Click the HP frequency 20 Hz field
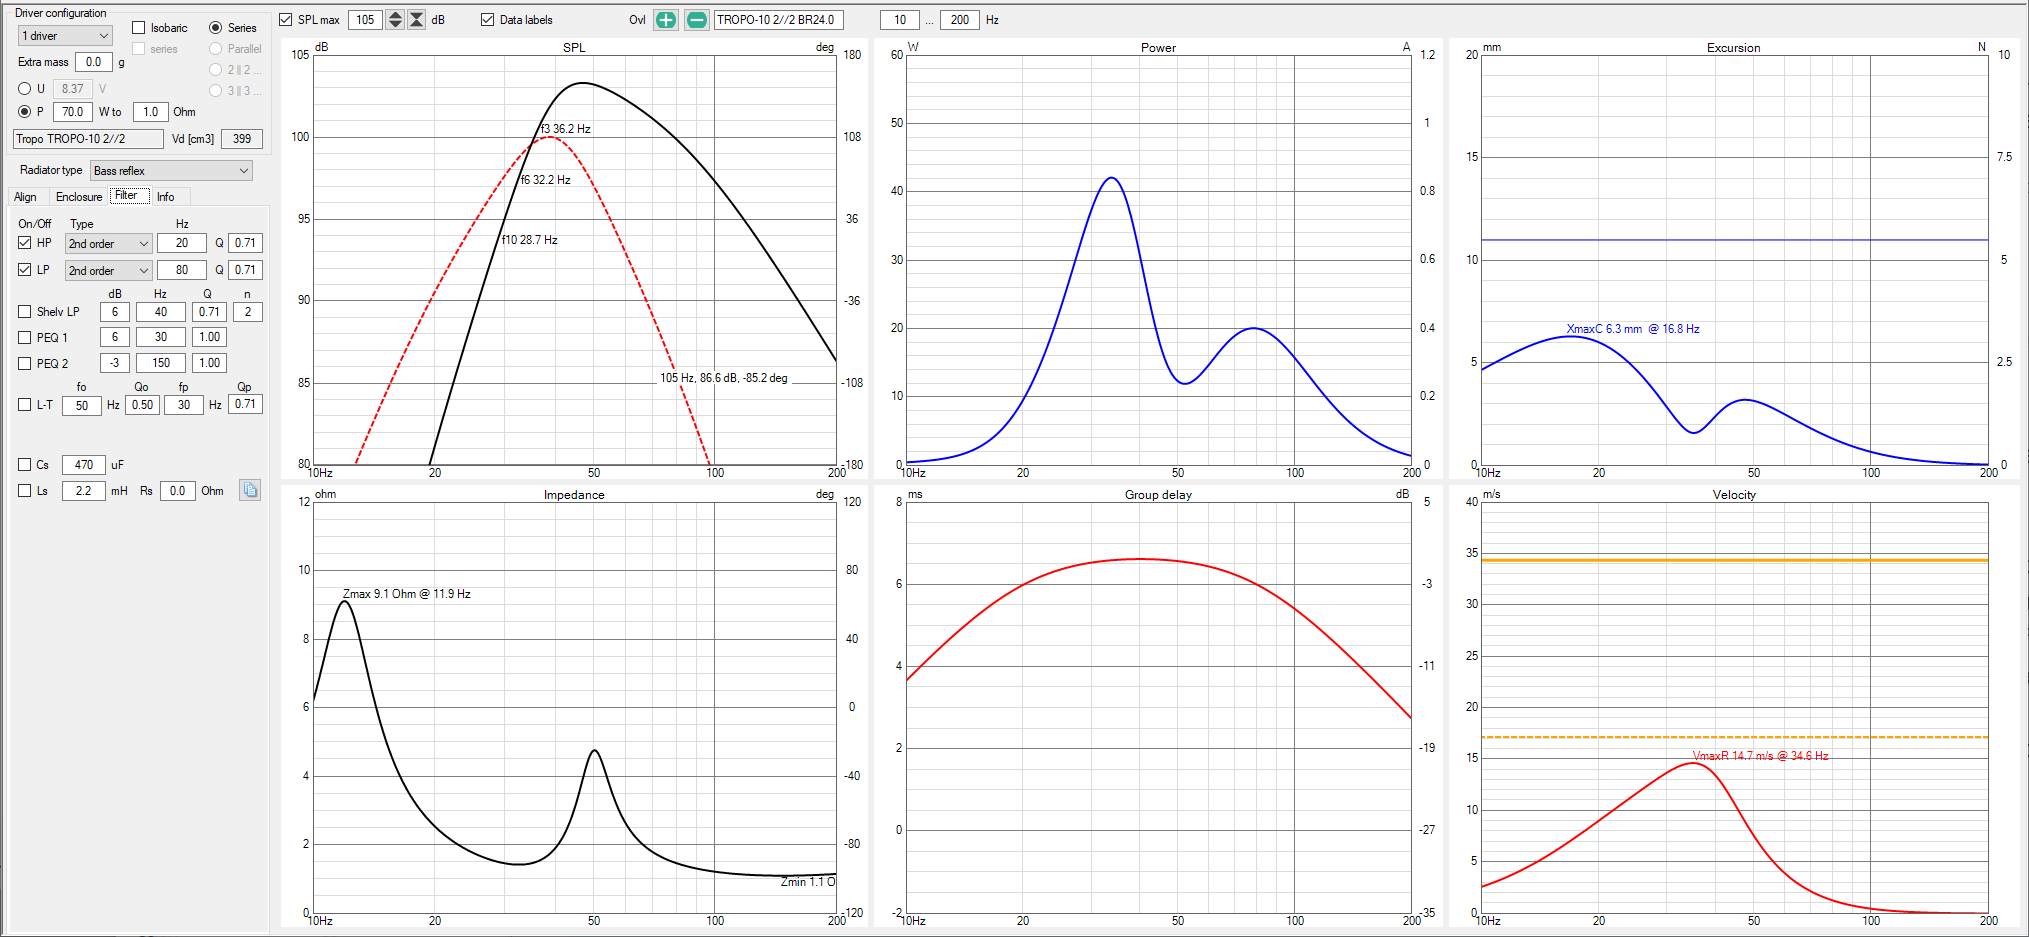This screenshot has height=937, width=2029. tap(182, 243)
